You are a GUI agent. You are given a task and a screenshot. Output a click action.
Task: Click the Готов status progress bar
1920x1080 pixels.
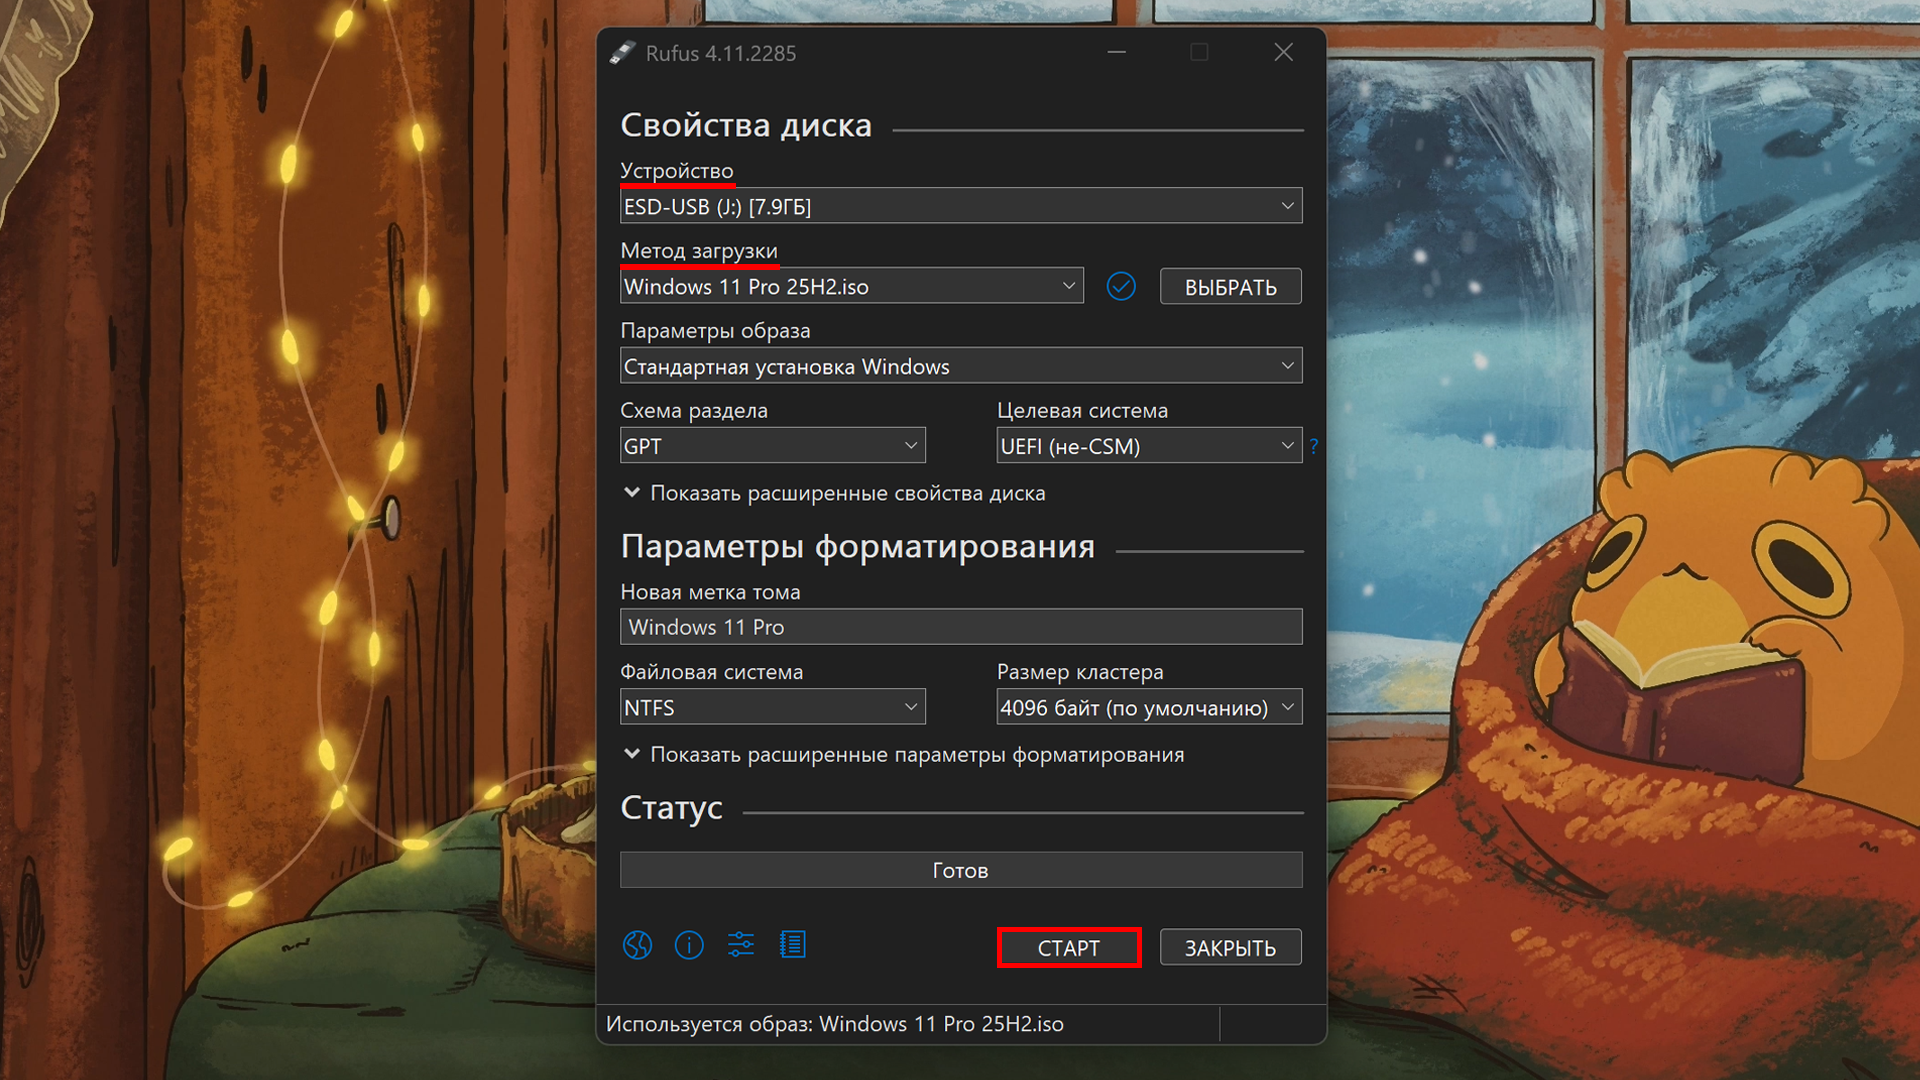(x=960, y=870)
